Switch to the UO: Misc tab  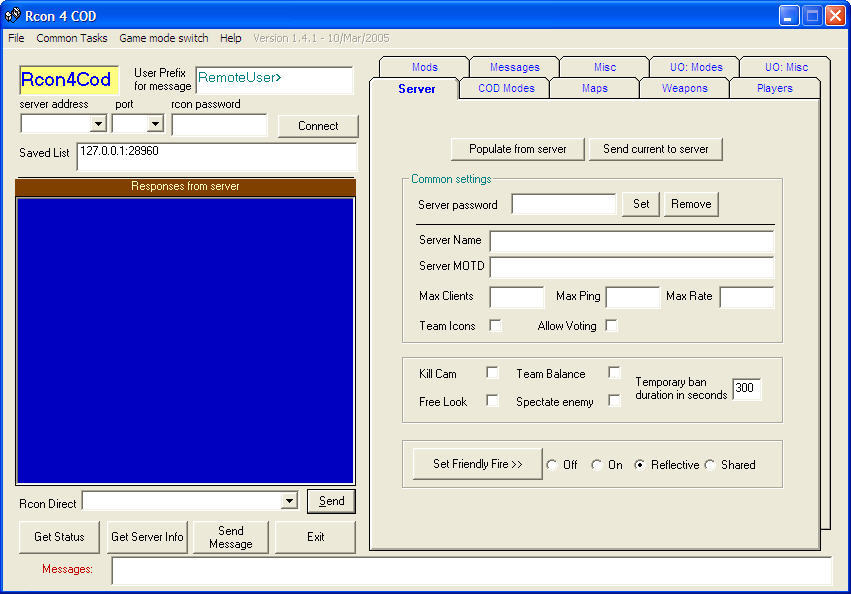tap(786, 67)
